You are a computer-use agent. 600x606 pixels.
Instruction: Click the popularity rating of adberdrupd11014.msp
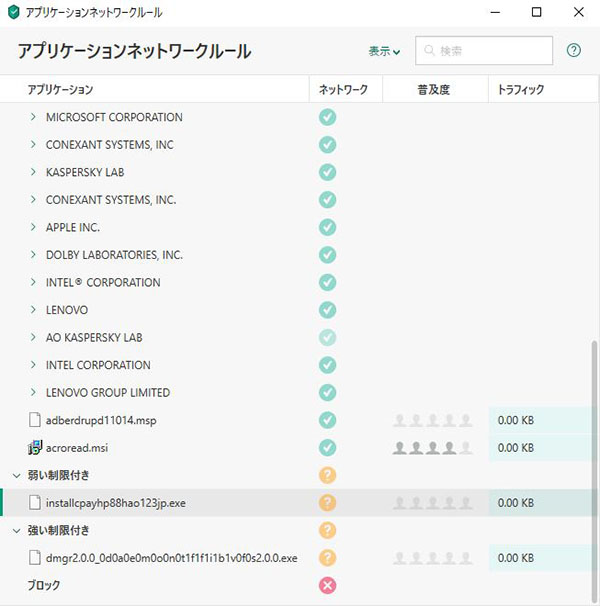pyautogui.click(x=433, y=420)
